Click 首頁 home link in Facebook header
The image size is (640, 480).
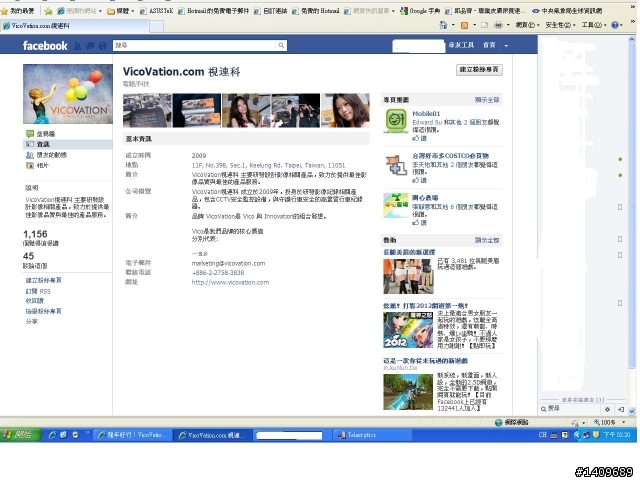tap(489, 45)
